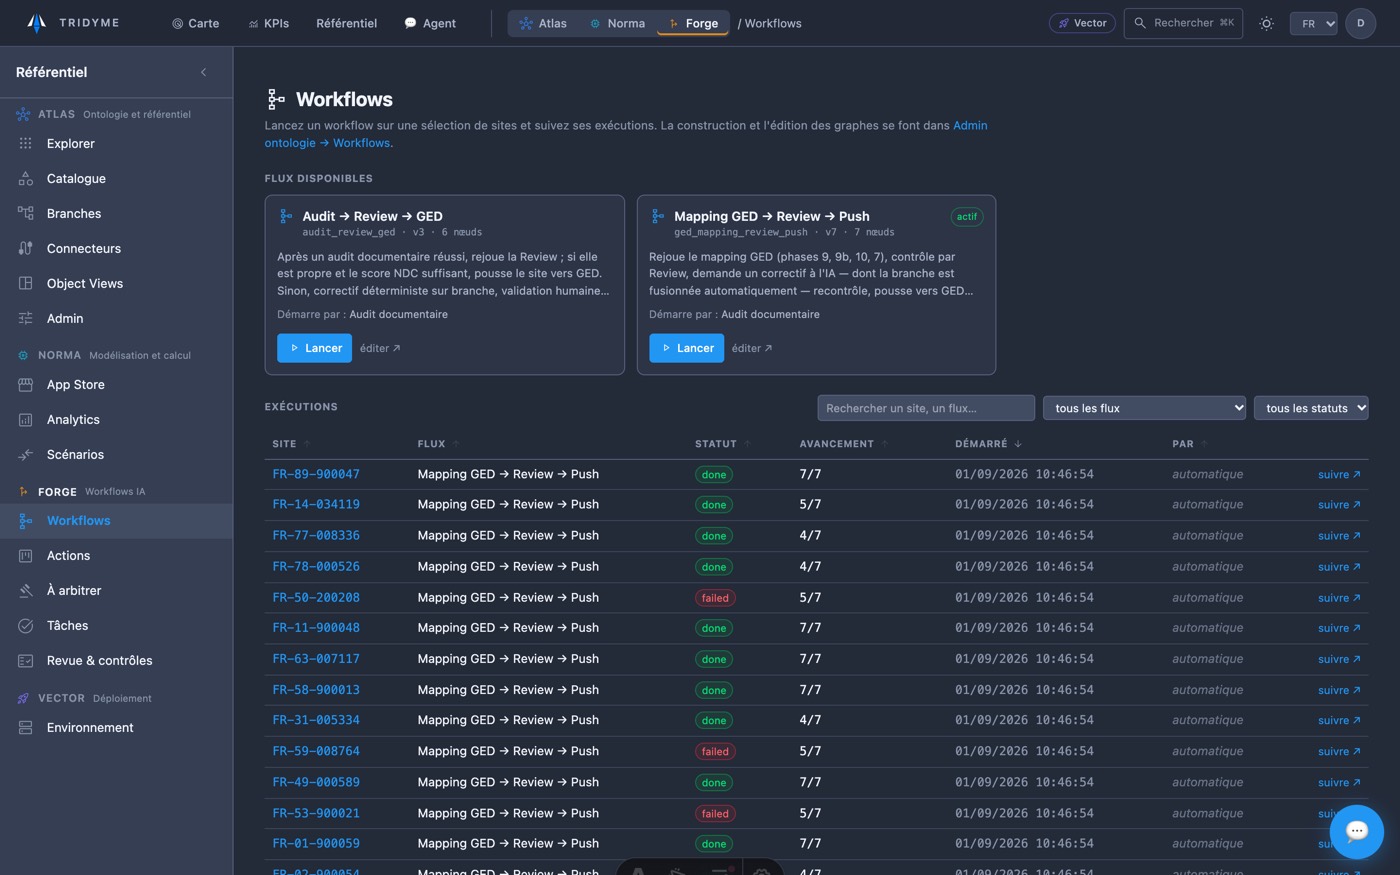1400x875 pixels.
Task: Open Environnement under Vector
Action: coord(116,728)
